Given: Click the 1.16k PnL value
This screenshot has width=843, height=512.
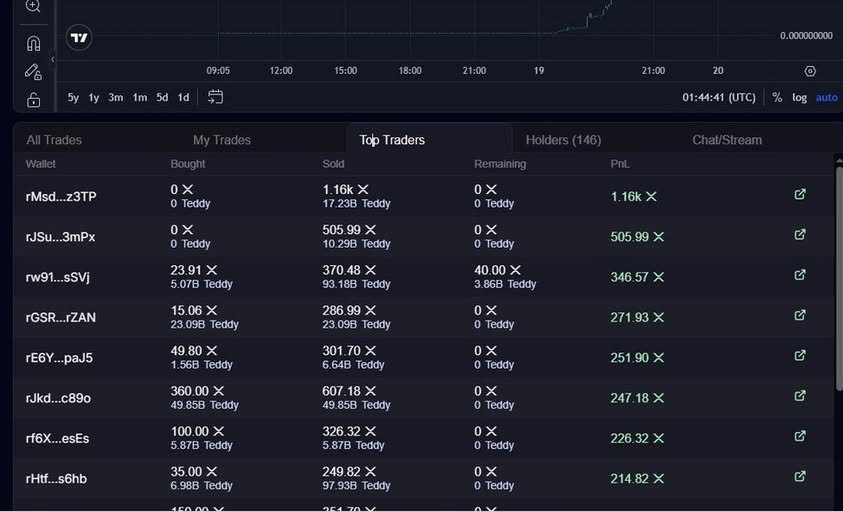Looking at the screenshot, I should (633, 197).
